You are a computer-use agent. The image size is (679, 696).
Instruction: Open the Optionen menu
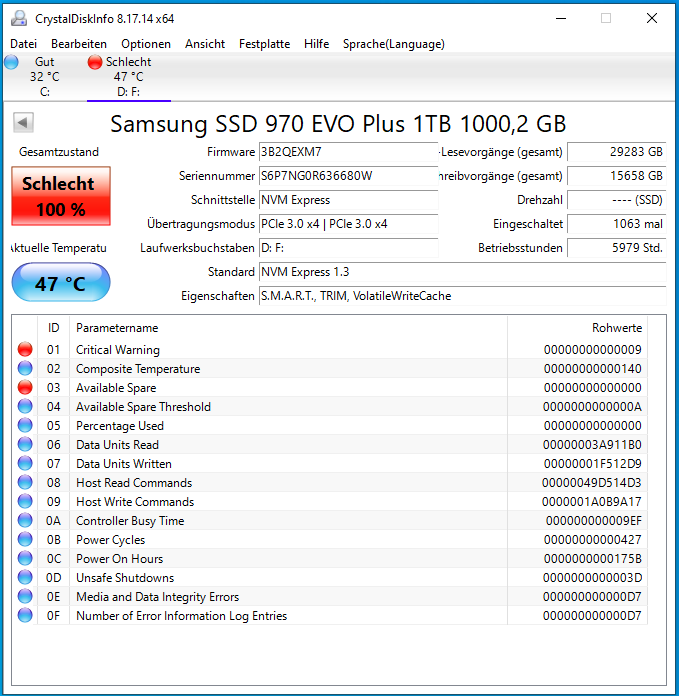[146, 44]
